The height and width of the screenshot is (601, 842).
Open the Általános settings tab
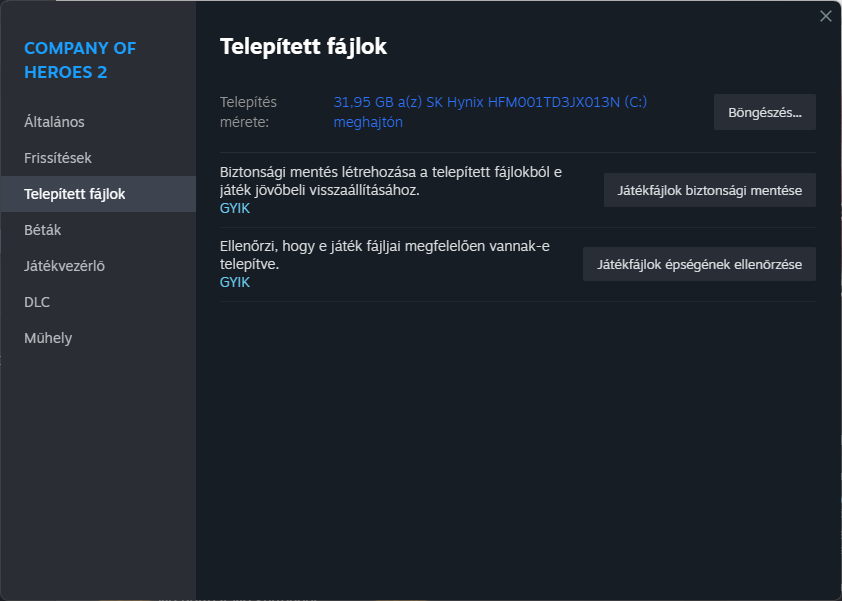coord(54,122)
